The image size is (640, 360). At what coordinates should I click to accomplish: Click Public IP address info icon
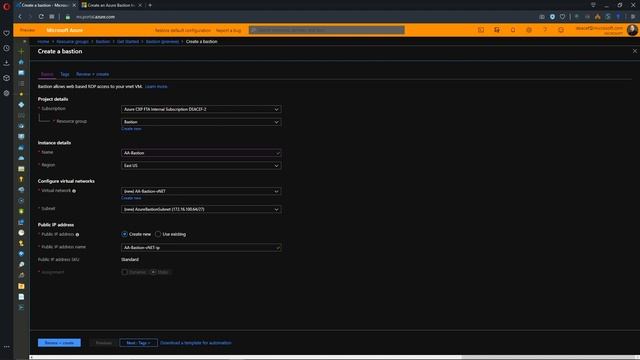pyautogui.click(x=77, y=235)
